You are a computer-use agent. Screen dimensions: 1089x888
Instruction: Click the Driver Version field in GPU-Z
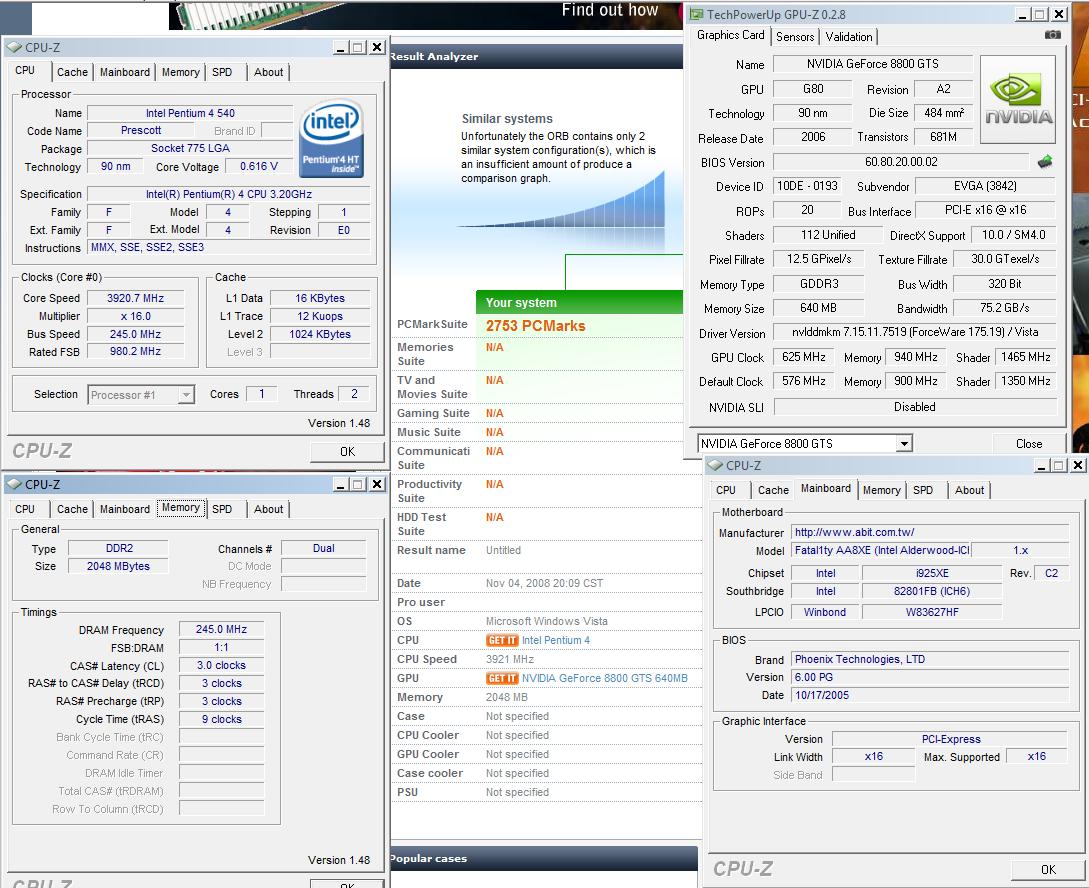click(915, 332)
